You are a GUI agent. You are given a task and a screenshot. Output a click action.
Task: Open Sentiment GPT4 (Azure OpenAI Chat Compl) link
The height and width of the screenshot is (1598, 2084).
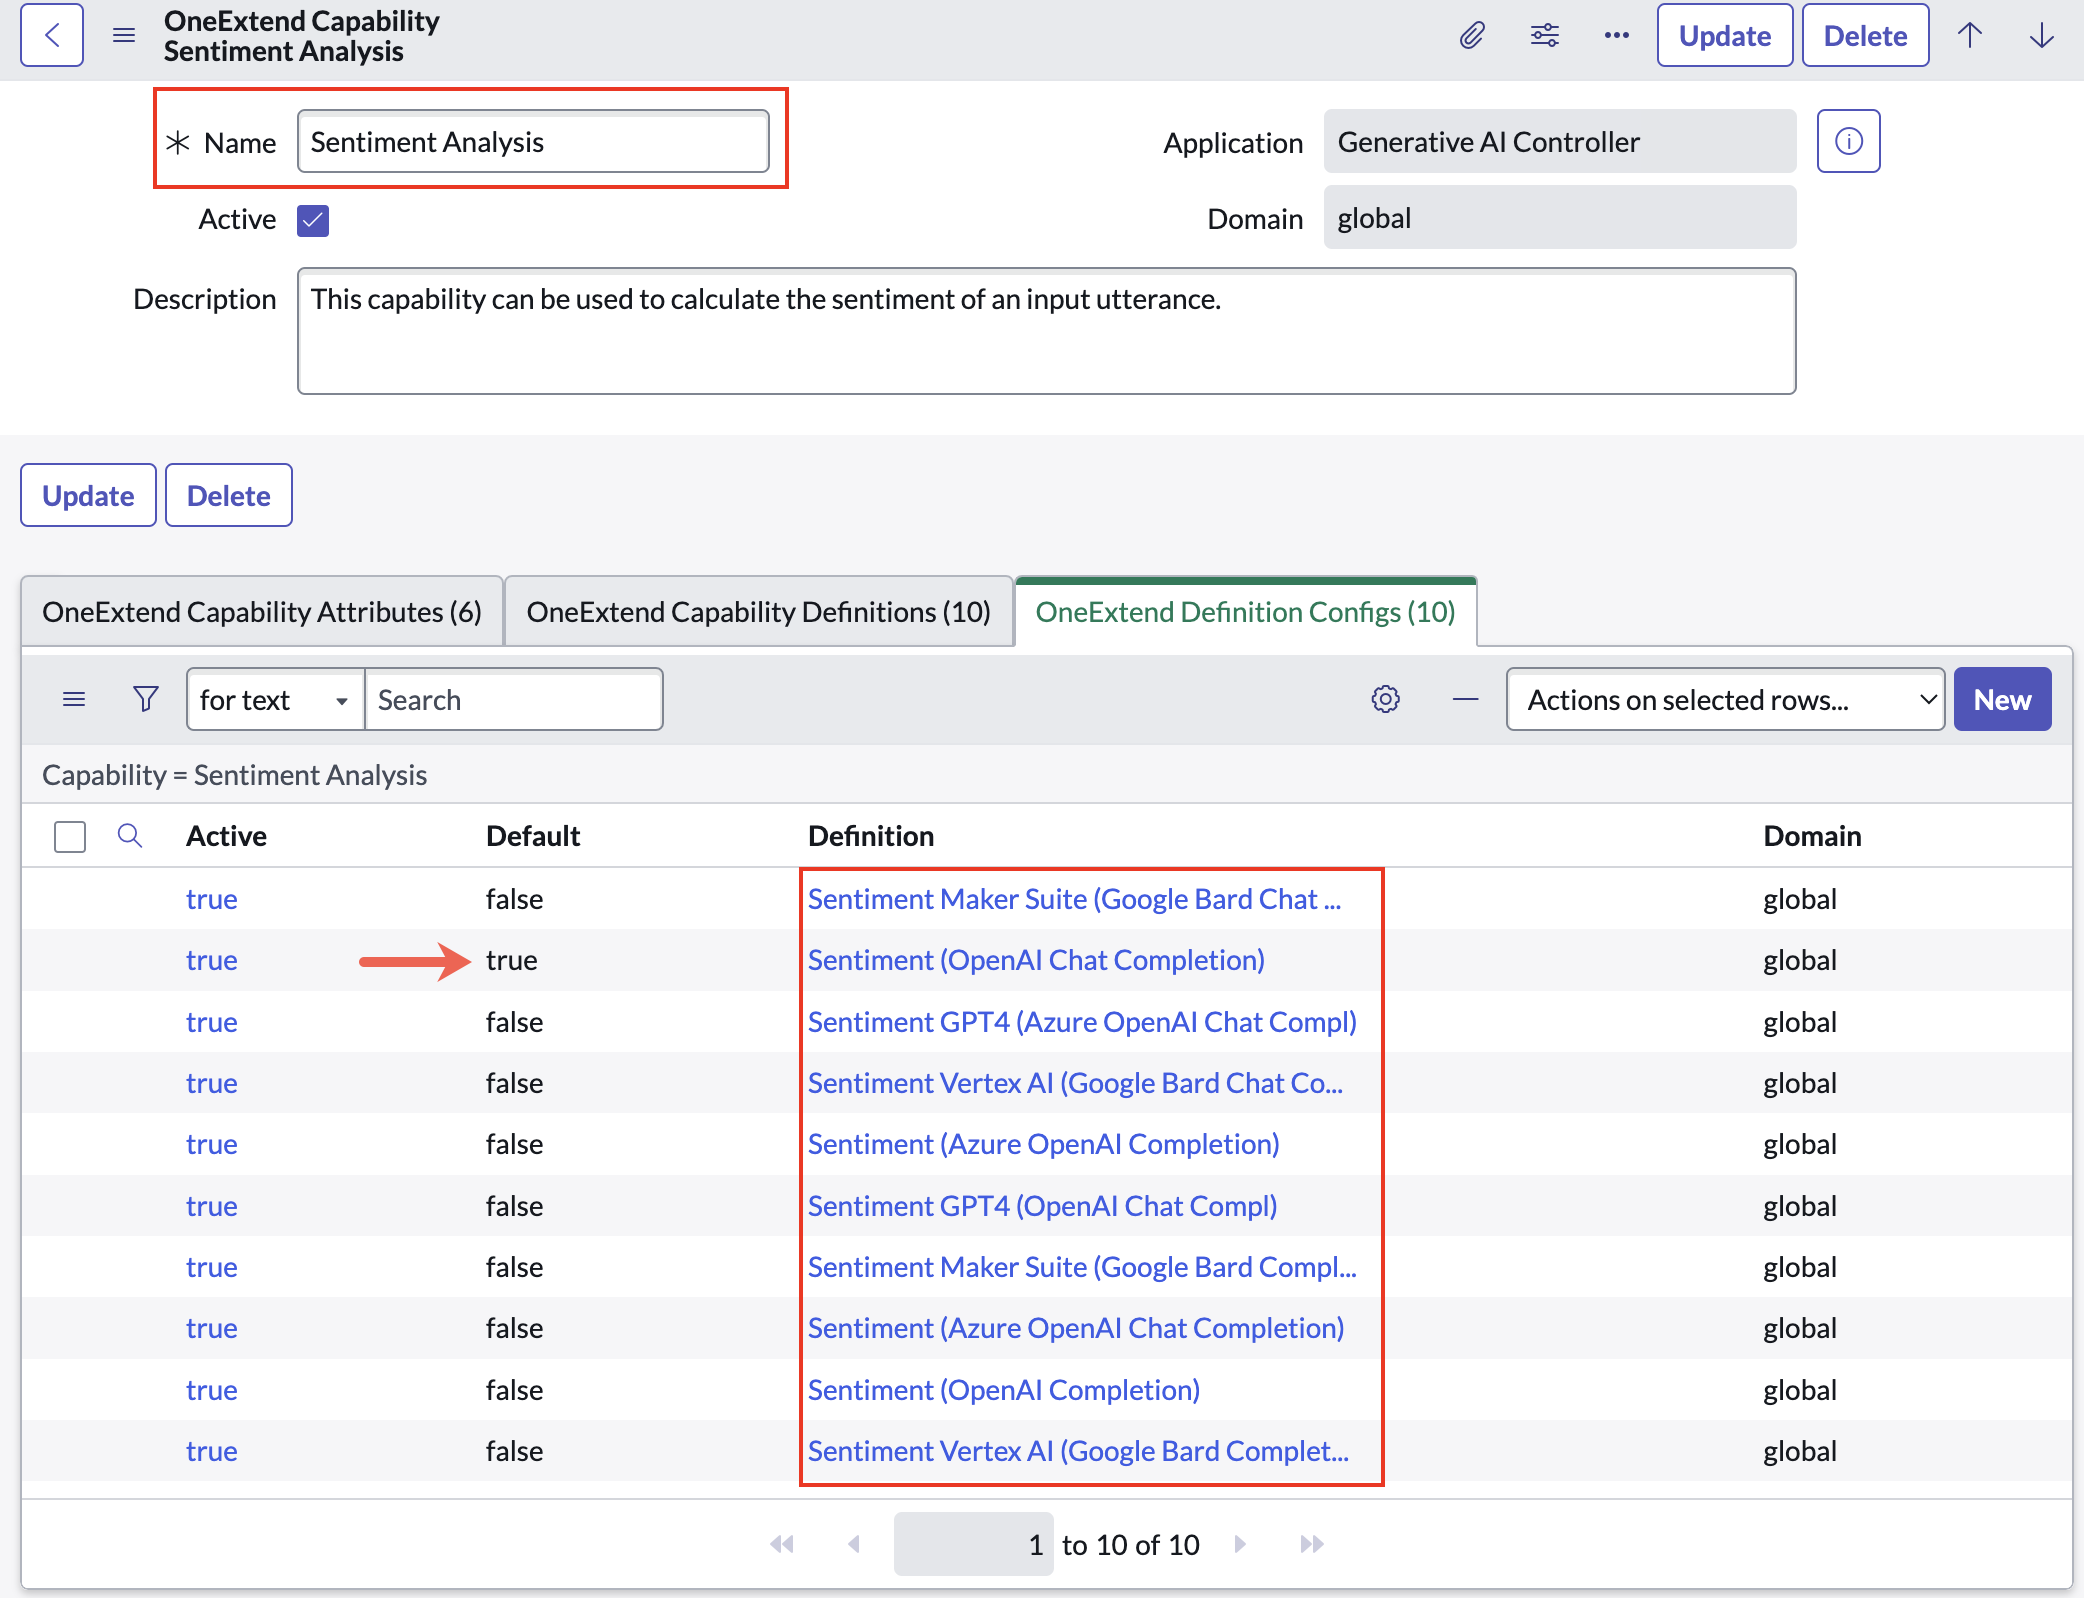tap(1082, 1022)
